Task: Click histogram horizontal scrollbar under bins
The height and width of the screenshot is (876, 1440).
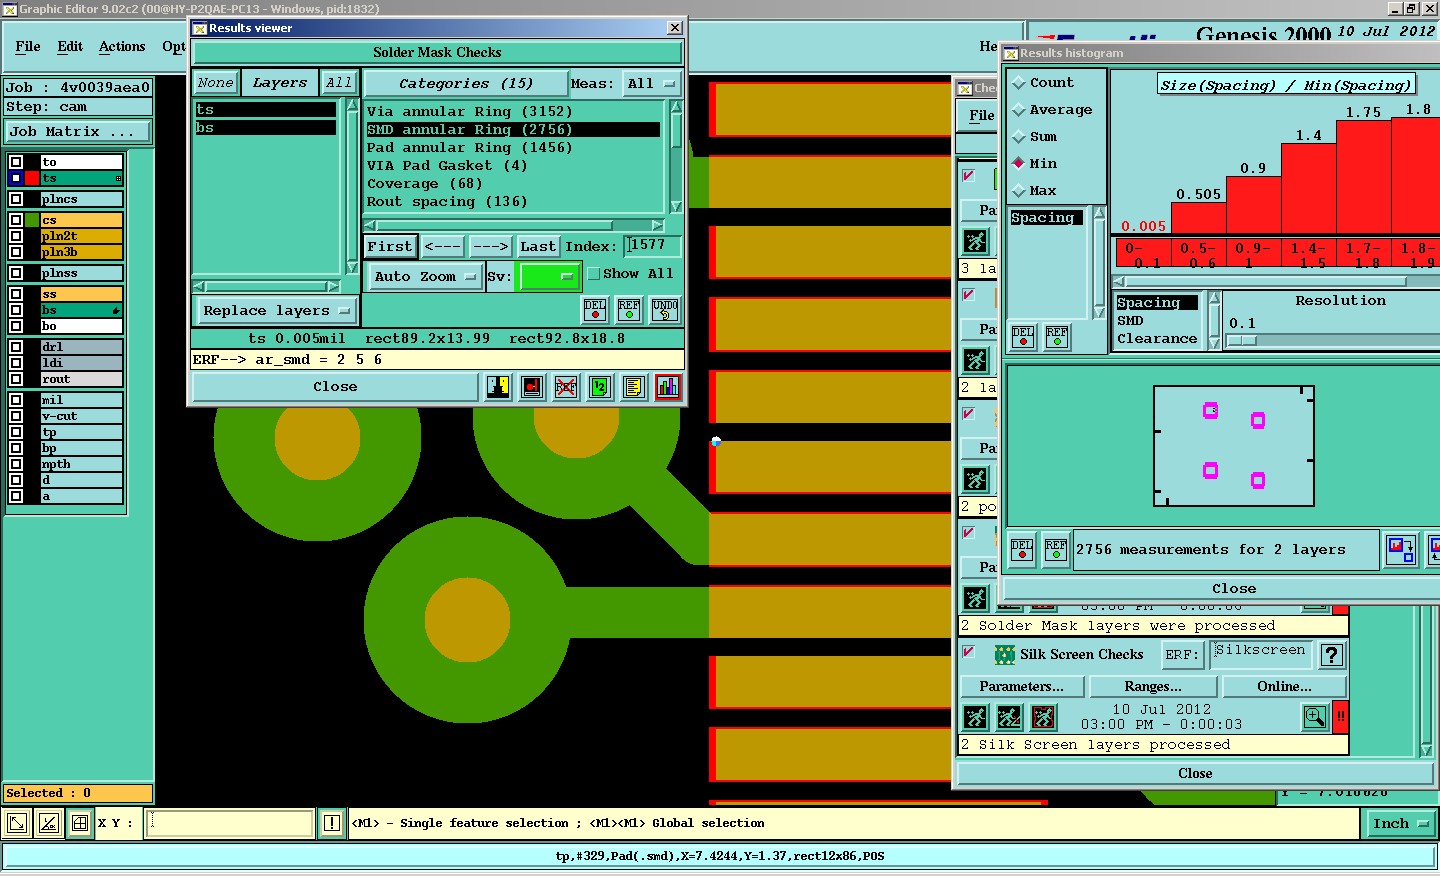Action: click(1276, 281)
